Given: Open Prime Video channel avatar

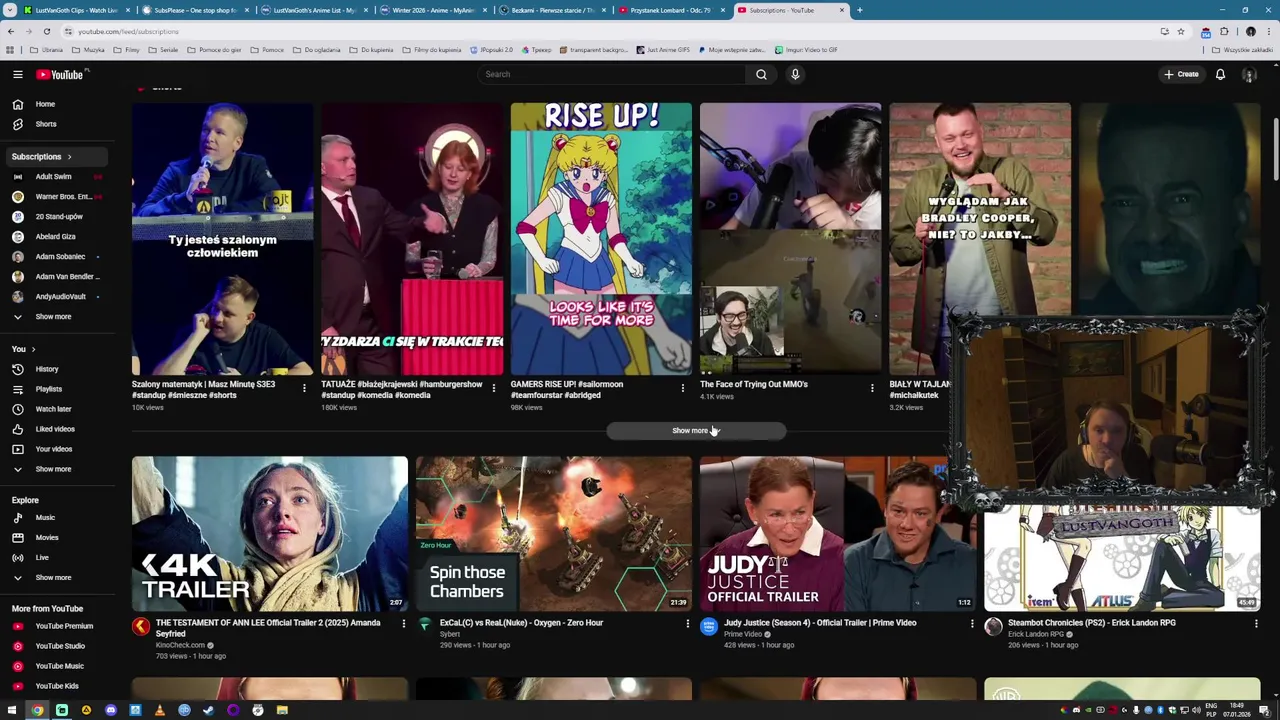Looking at the screenshot, I should [709, 627].
